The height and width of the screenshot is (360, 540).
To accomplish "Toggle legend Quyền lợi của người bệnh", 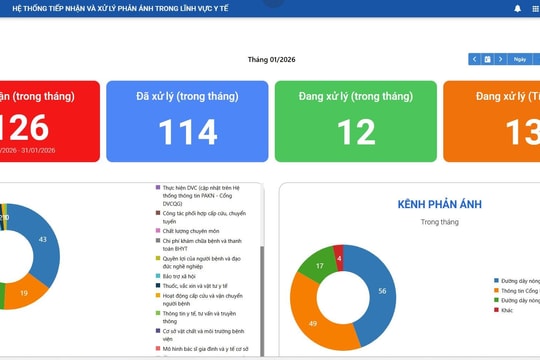I will point(199,263).
